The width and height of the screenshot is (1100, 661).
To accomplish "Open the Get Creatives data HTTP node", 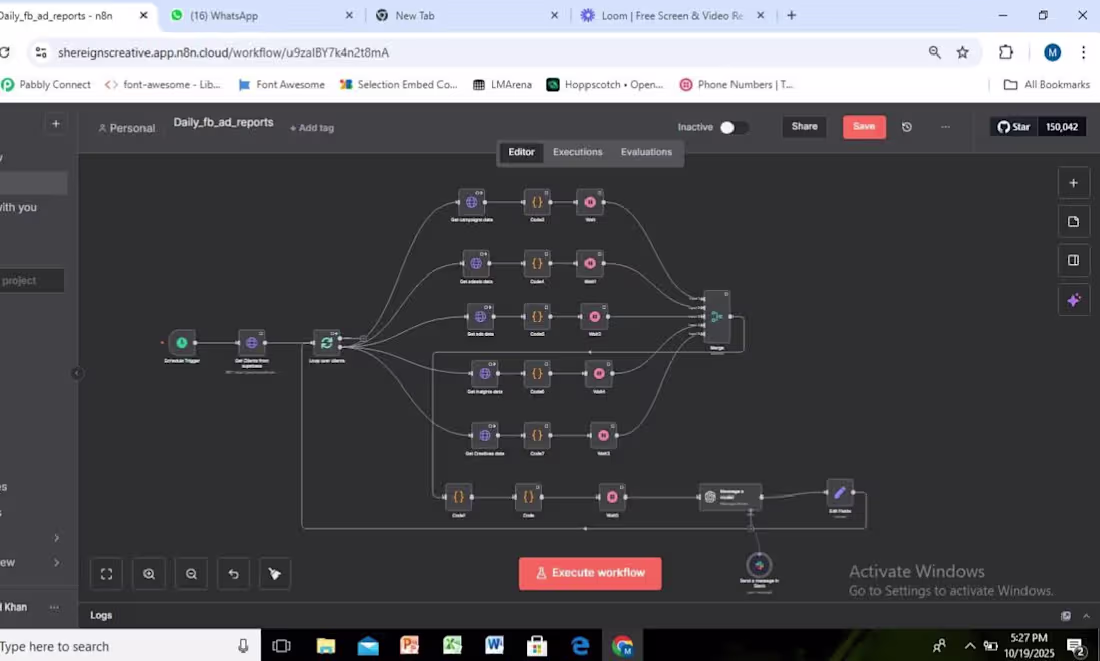I will pyautogui.click(x=484, y=435).
